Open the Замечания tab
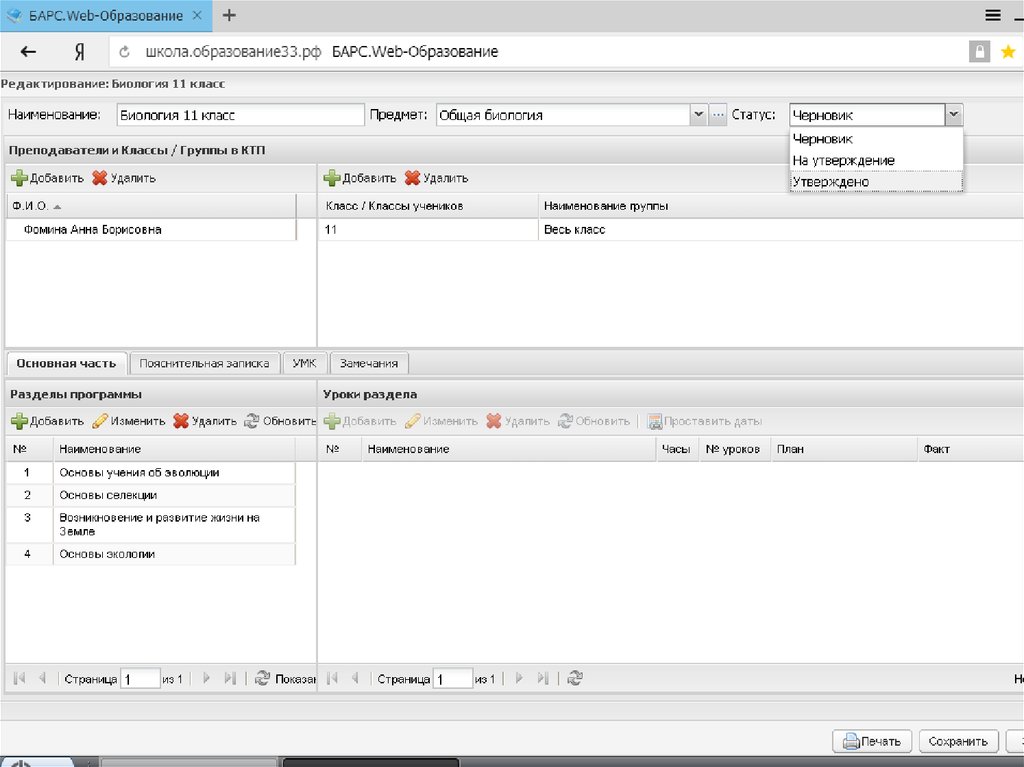Screen dimensions: 1024x767 tap(368, 364)
